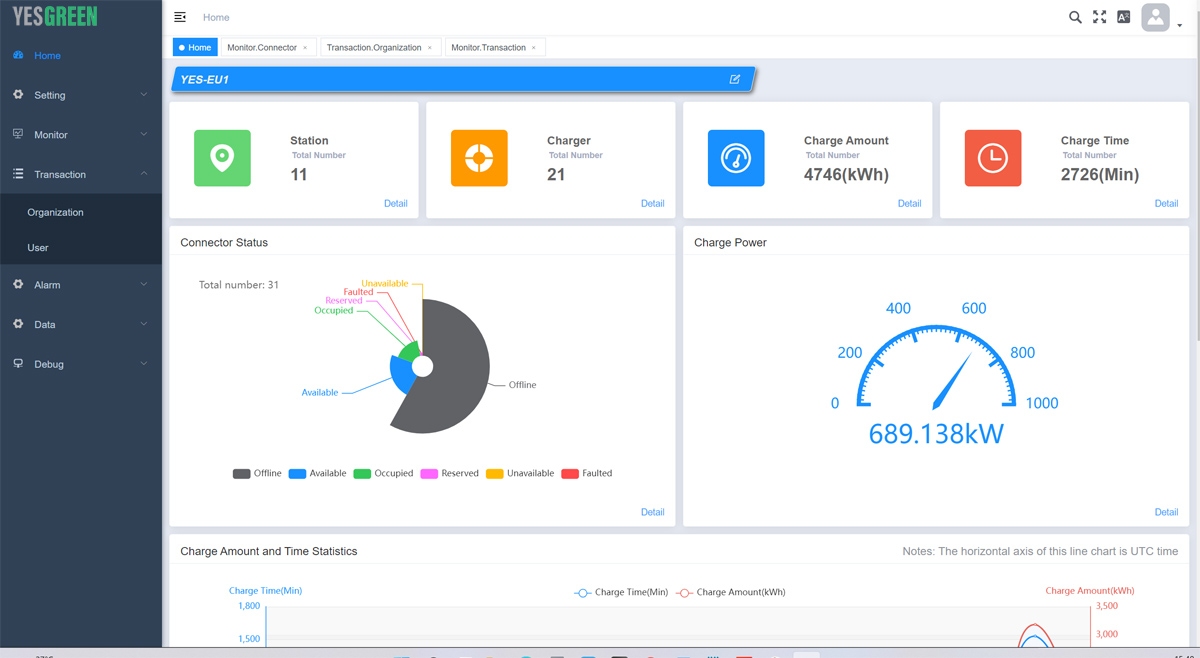1200x658 pixels.
Task: Collapse the Transaction menu chevron
Action: pos(144,174)
